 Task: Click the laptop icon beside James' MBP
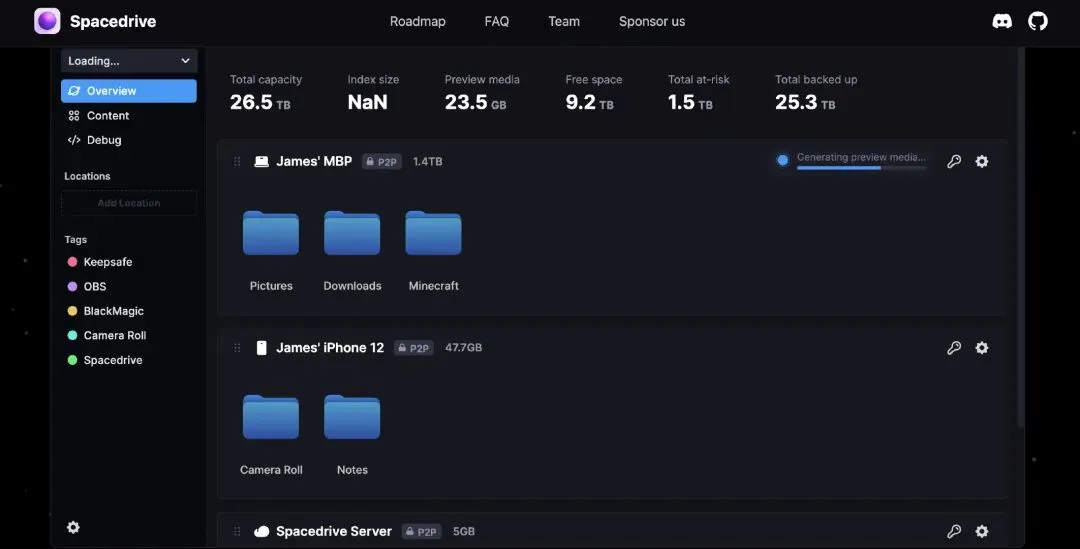[x=262, y=162]
